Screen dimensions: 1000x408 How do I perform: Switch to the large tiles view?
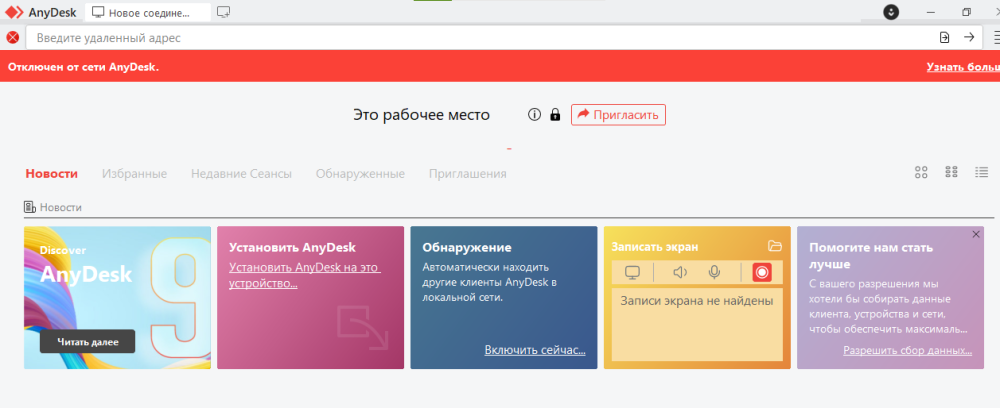click(921, 172)
